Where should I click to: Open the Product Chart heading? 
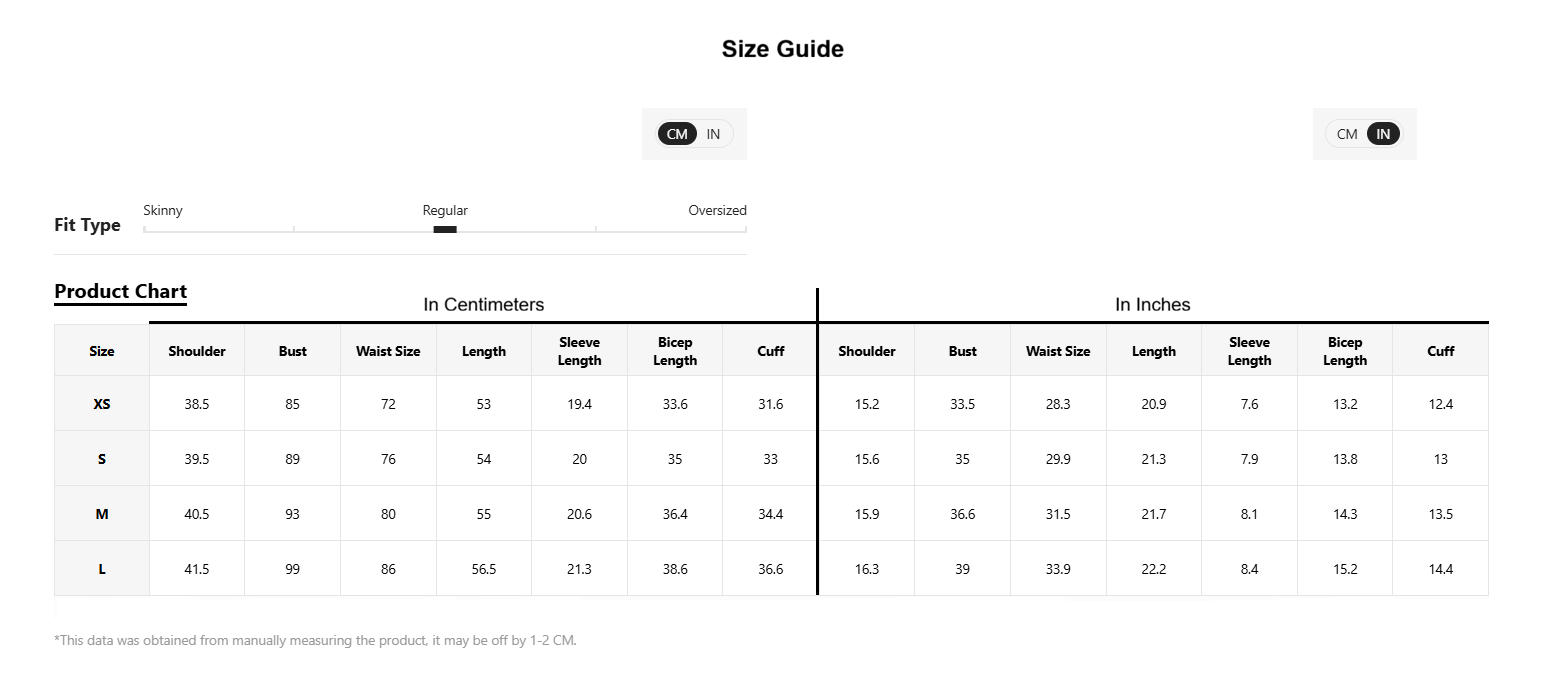pos(120,292)
